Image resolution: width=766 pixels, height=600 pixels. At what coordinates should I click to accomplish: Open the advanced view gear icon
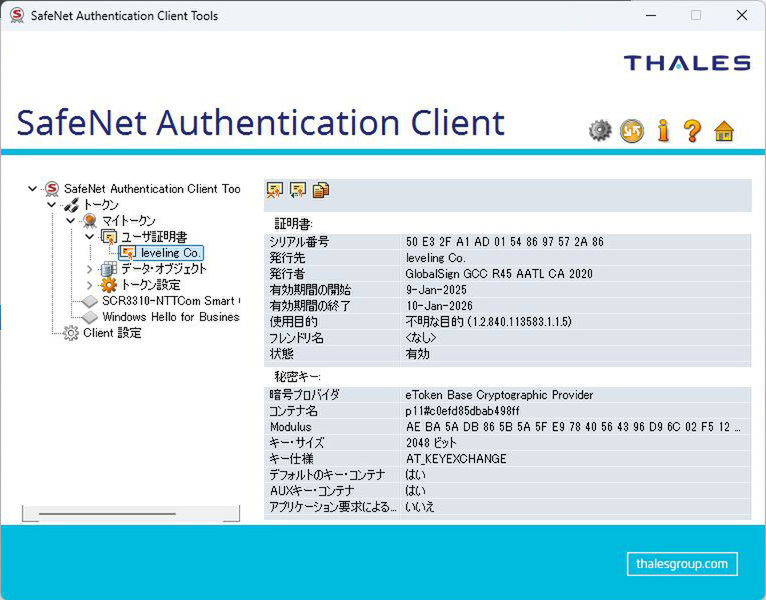click(x=600, y=130)
